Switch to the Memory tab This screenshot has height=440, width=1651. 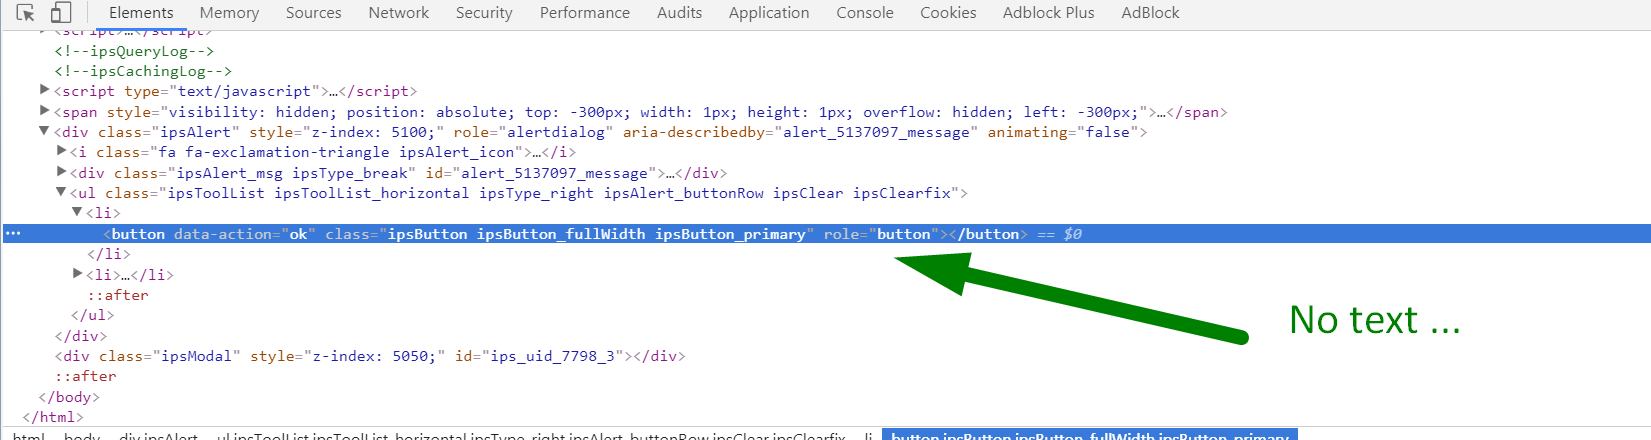(229, 13)
